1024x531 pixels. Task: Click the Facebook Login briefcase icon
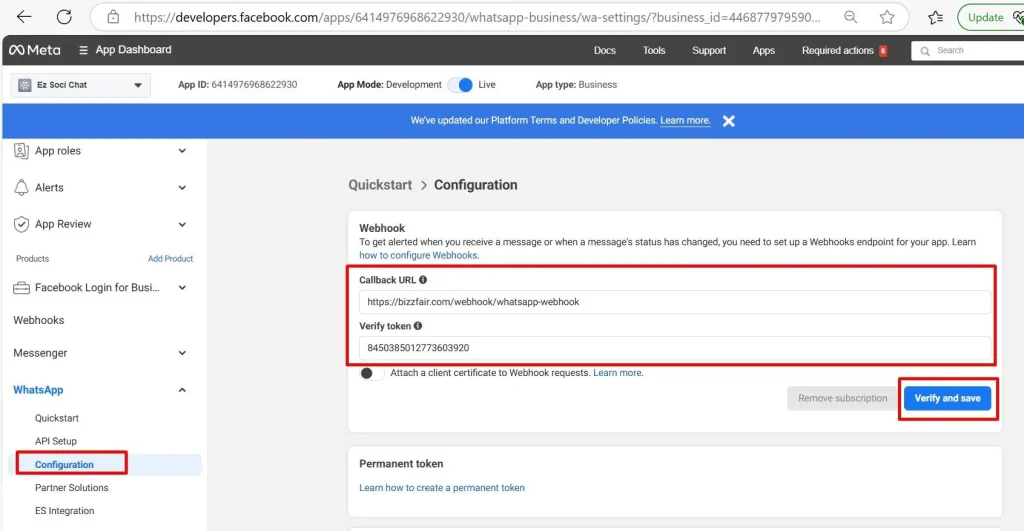point(21,287)
